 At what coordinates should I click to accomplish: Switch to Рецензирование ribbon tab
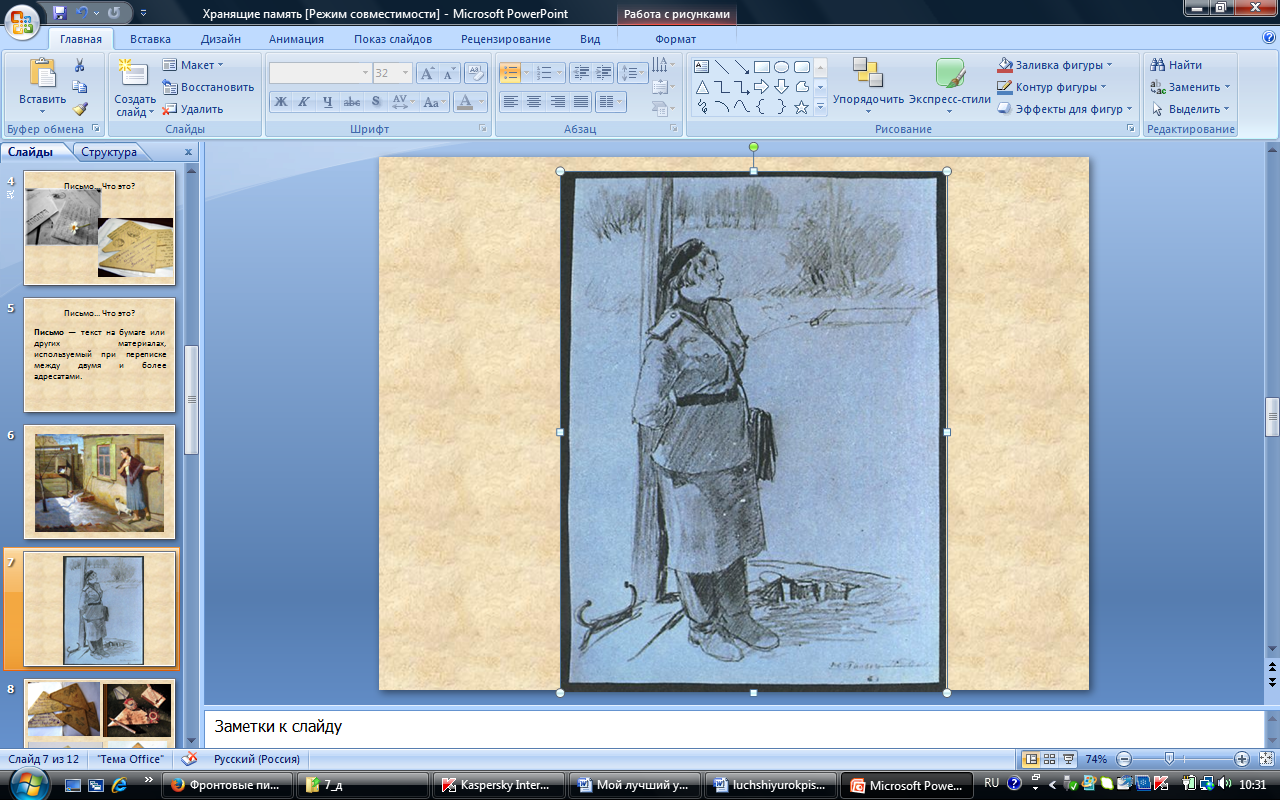(x=506, y=39)
